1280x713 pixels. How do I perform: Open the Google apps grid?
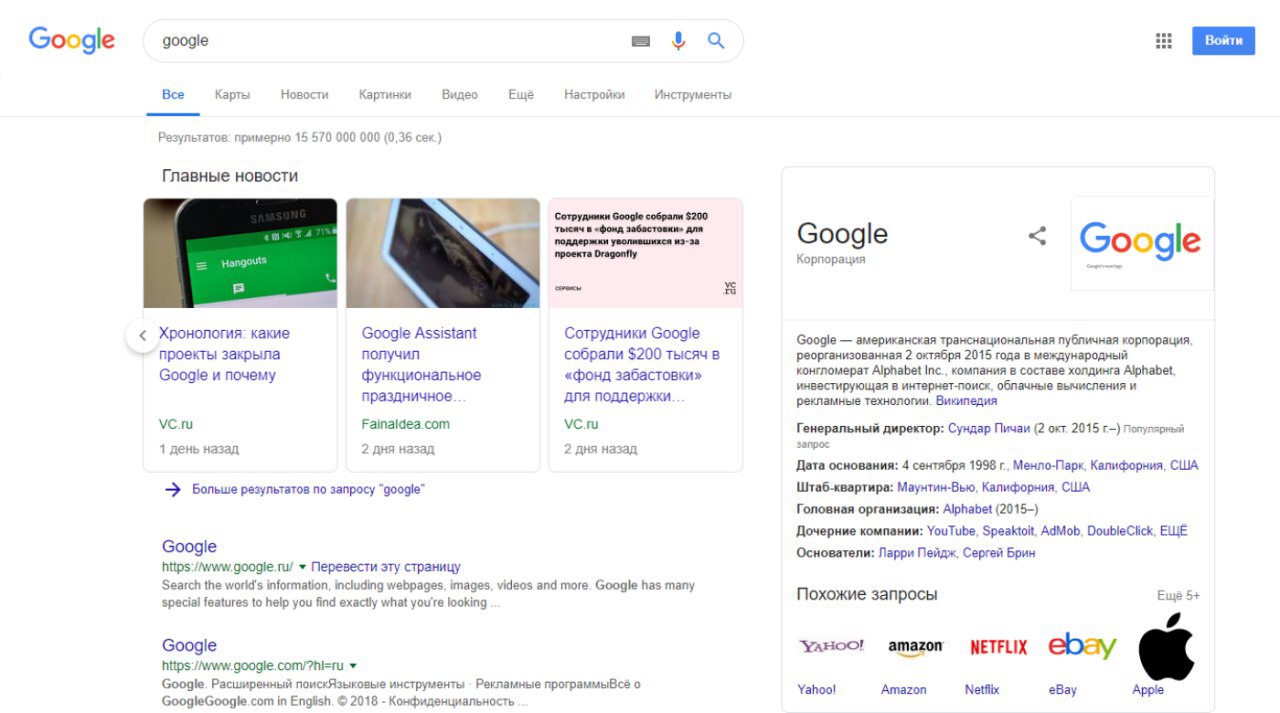pos(1164,41)
